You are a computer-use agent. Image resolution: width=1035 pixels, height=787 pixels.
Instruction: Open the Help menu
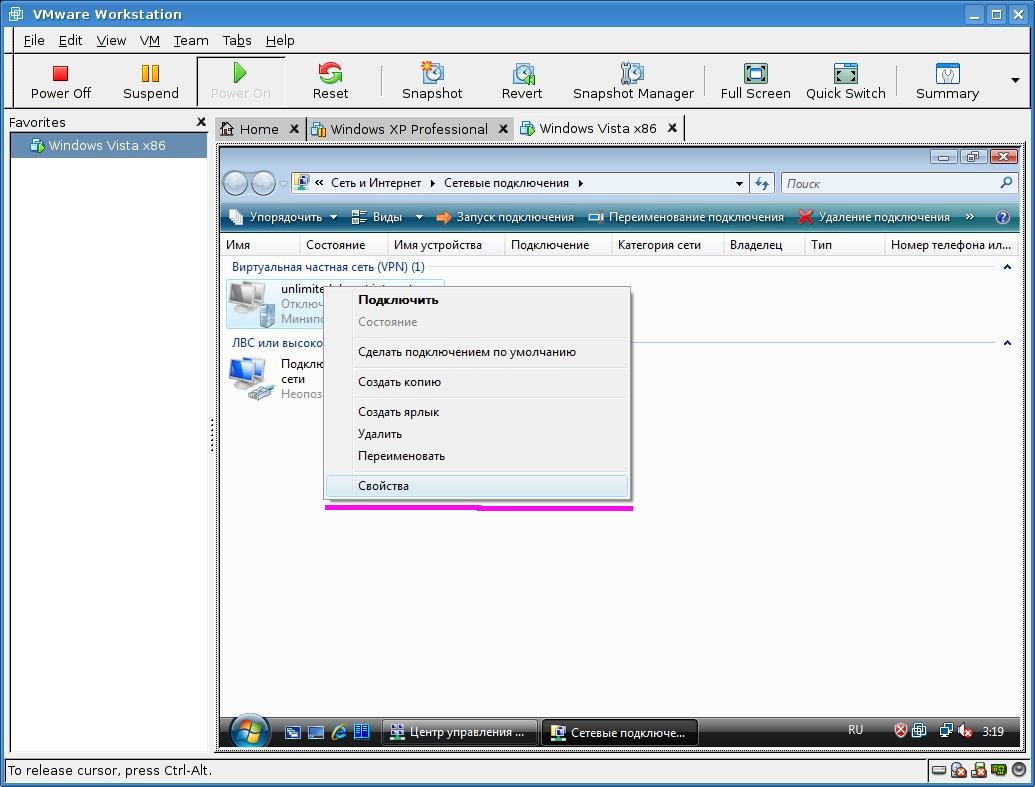click(x=280, y=40)
